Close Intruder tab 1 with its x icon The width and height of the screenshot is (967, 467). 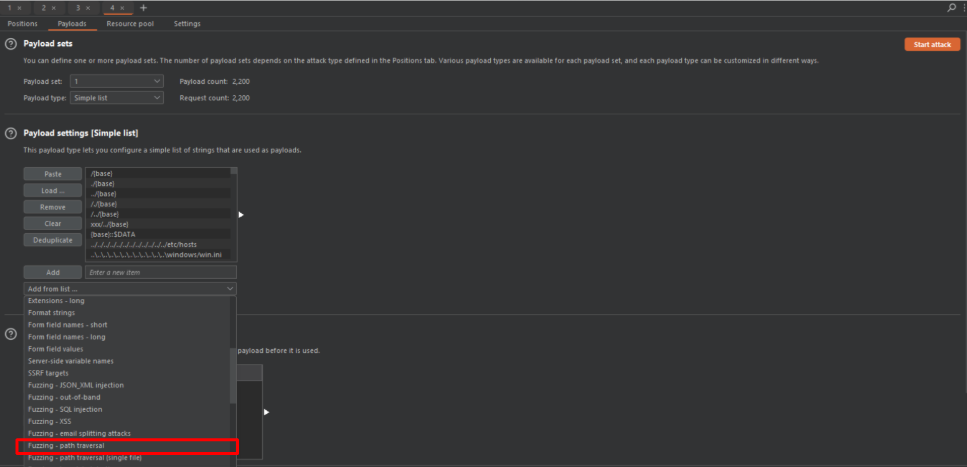coord(19,7)
